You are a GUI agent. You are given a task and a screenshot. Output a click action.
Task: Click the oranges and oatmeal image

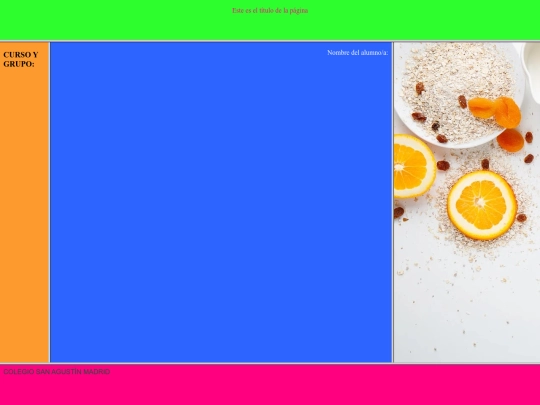(467, 202)
